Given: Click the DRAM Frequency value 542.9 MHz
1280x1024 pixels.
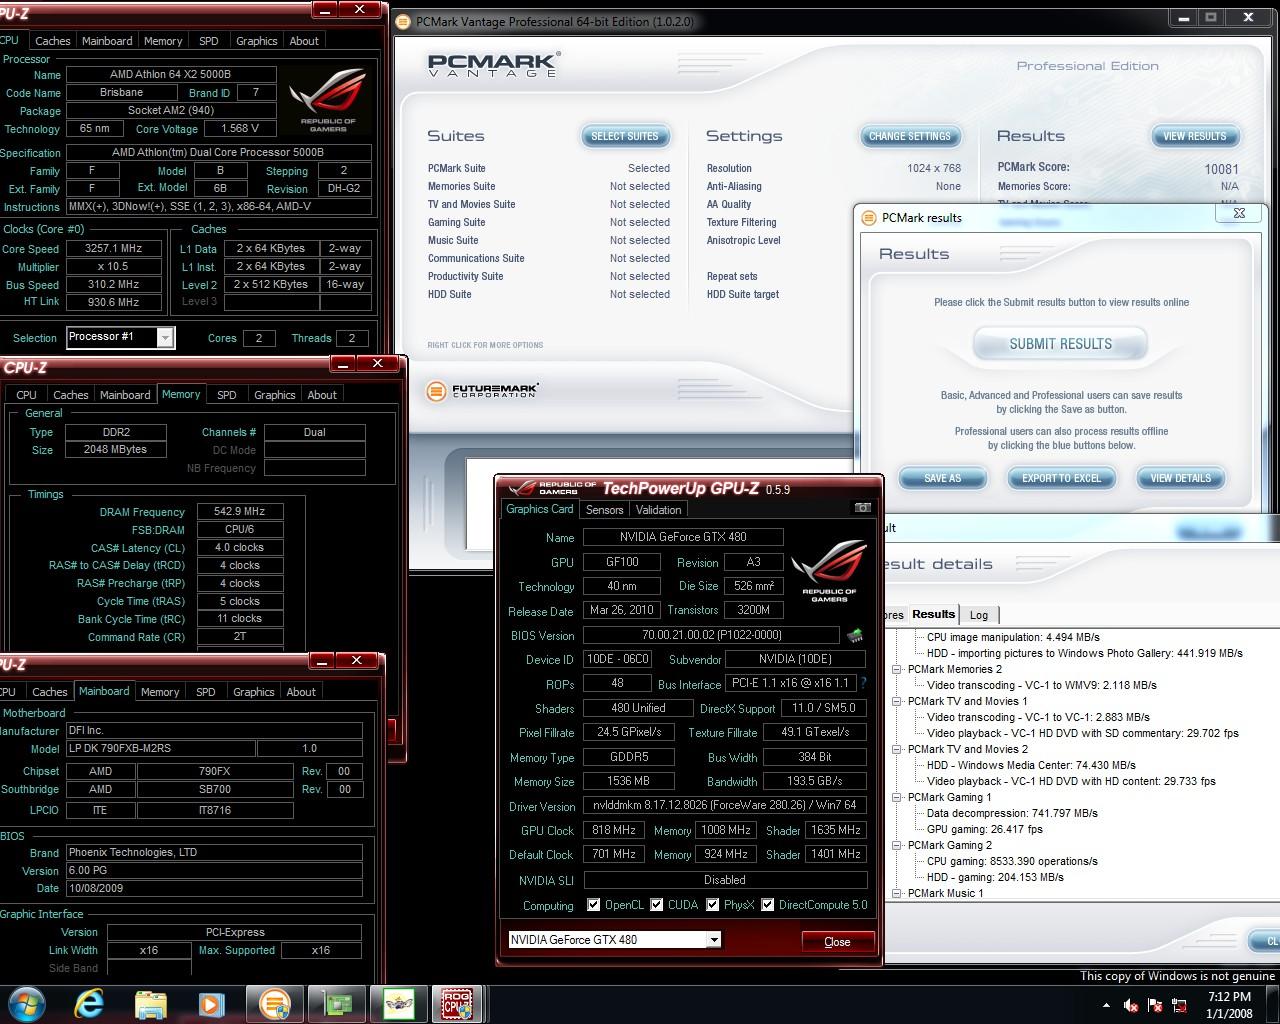Looking at the screenshot, I should [x=240, y=511].
